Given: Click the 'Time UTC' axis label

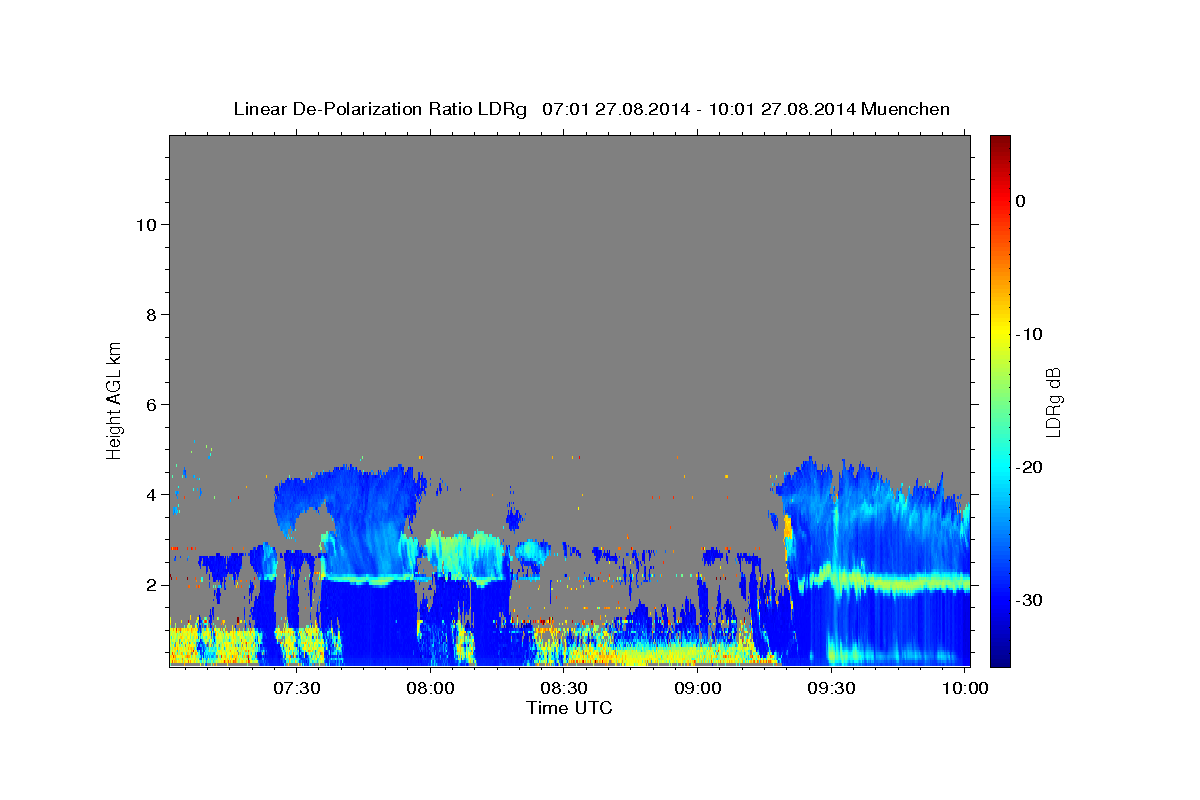Looking at the screenshot, I should [569, 708].
